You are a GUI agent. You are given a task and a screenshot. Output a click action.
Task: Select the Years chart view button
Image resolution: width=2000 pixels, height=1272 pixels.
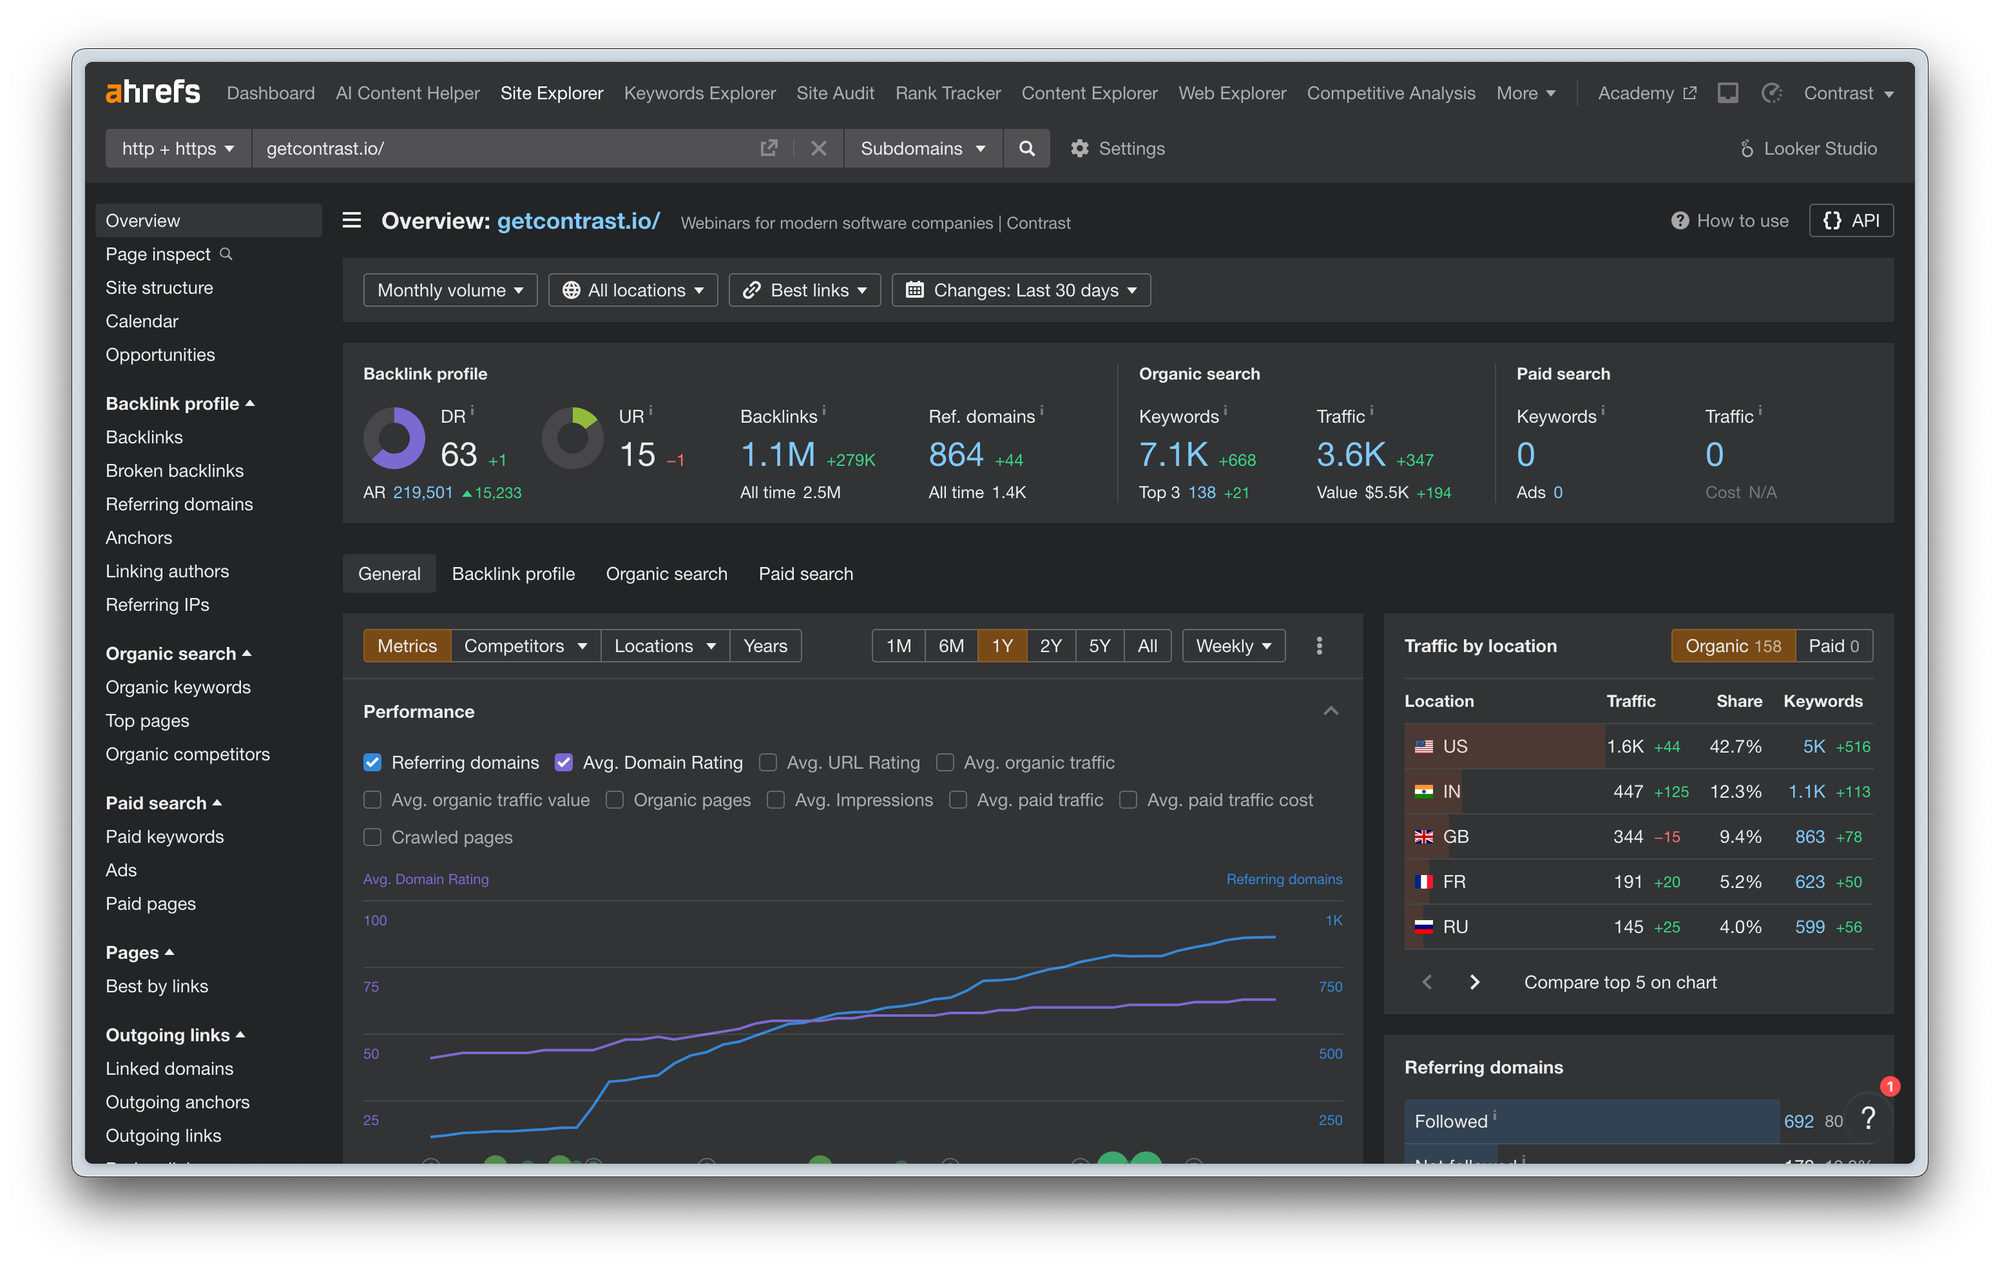765,646
